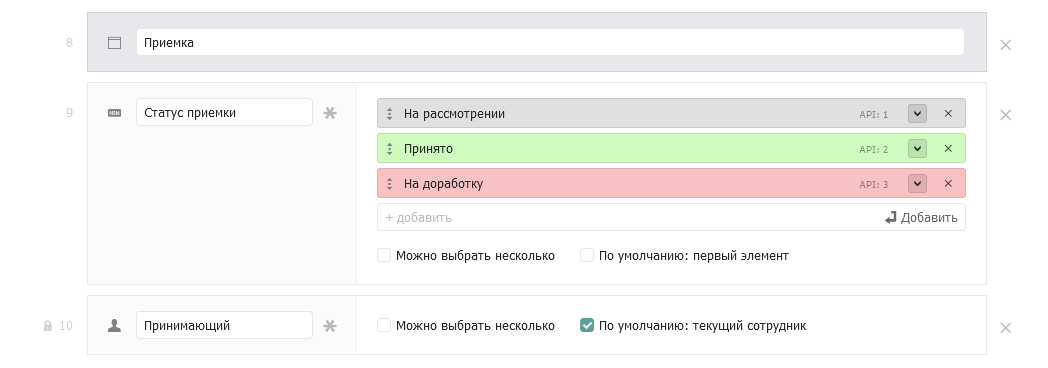Click the field type icon beside Статус приемки
This screenshot has width=1048, height=368.
click(x=115, y=113)
